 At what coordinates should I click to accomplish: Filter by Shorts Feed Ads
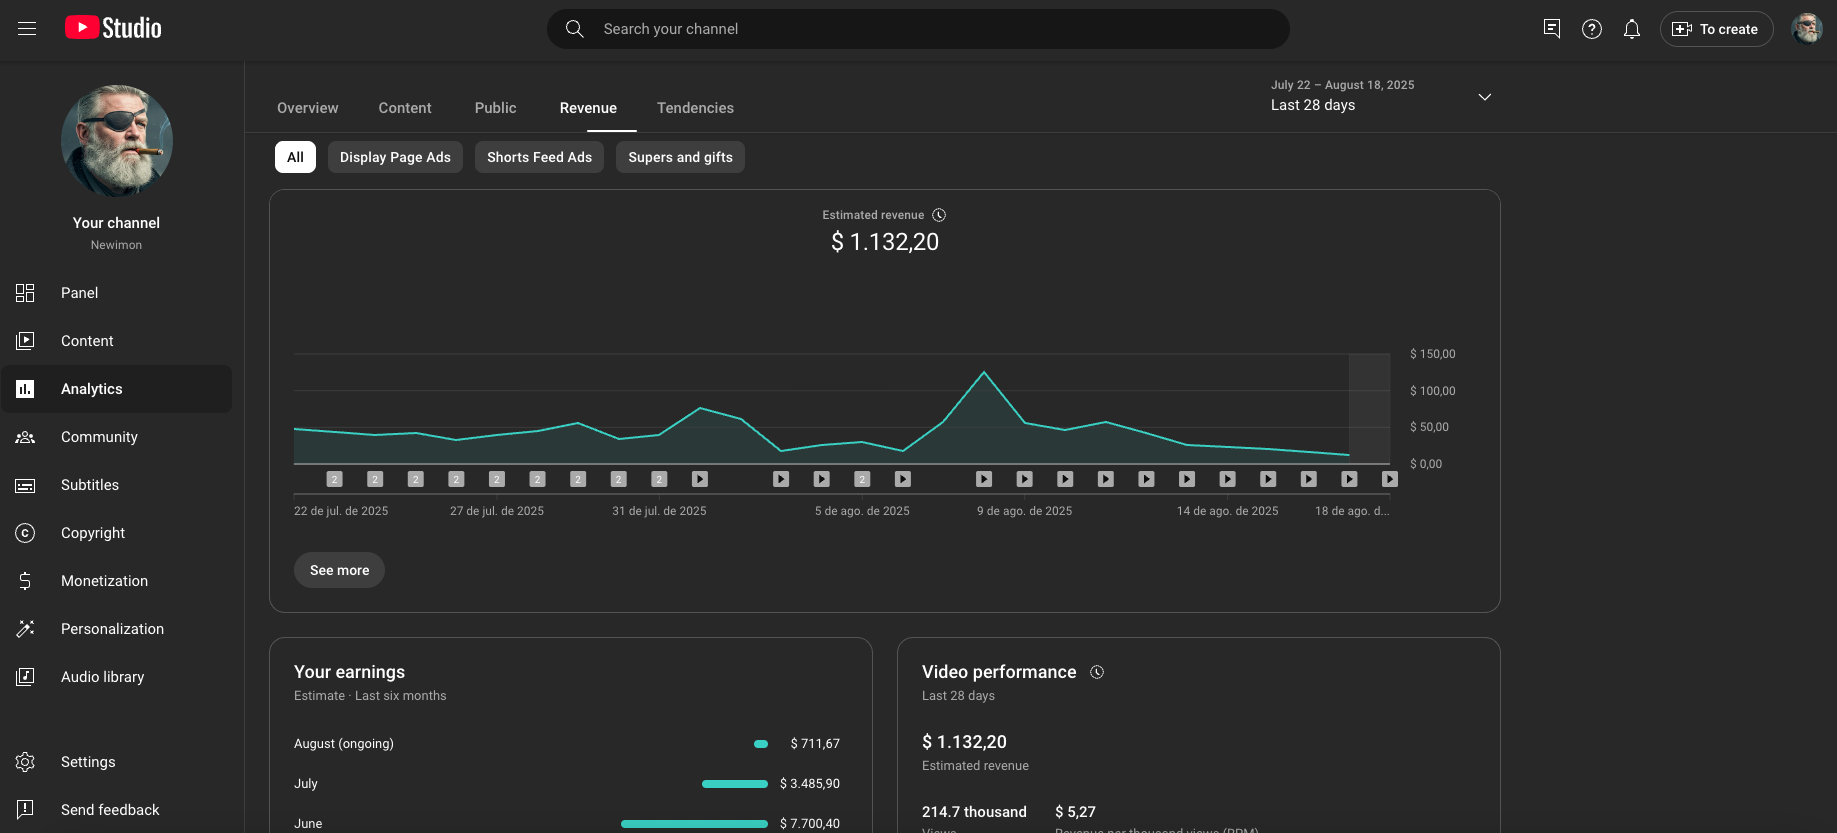[x=539, y=157]
